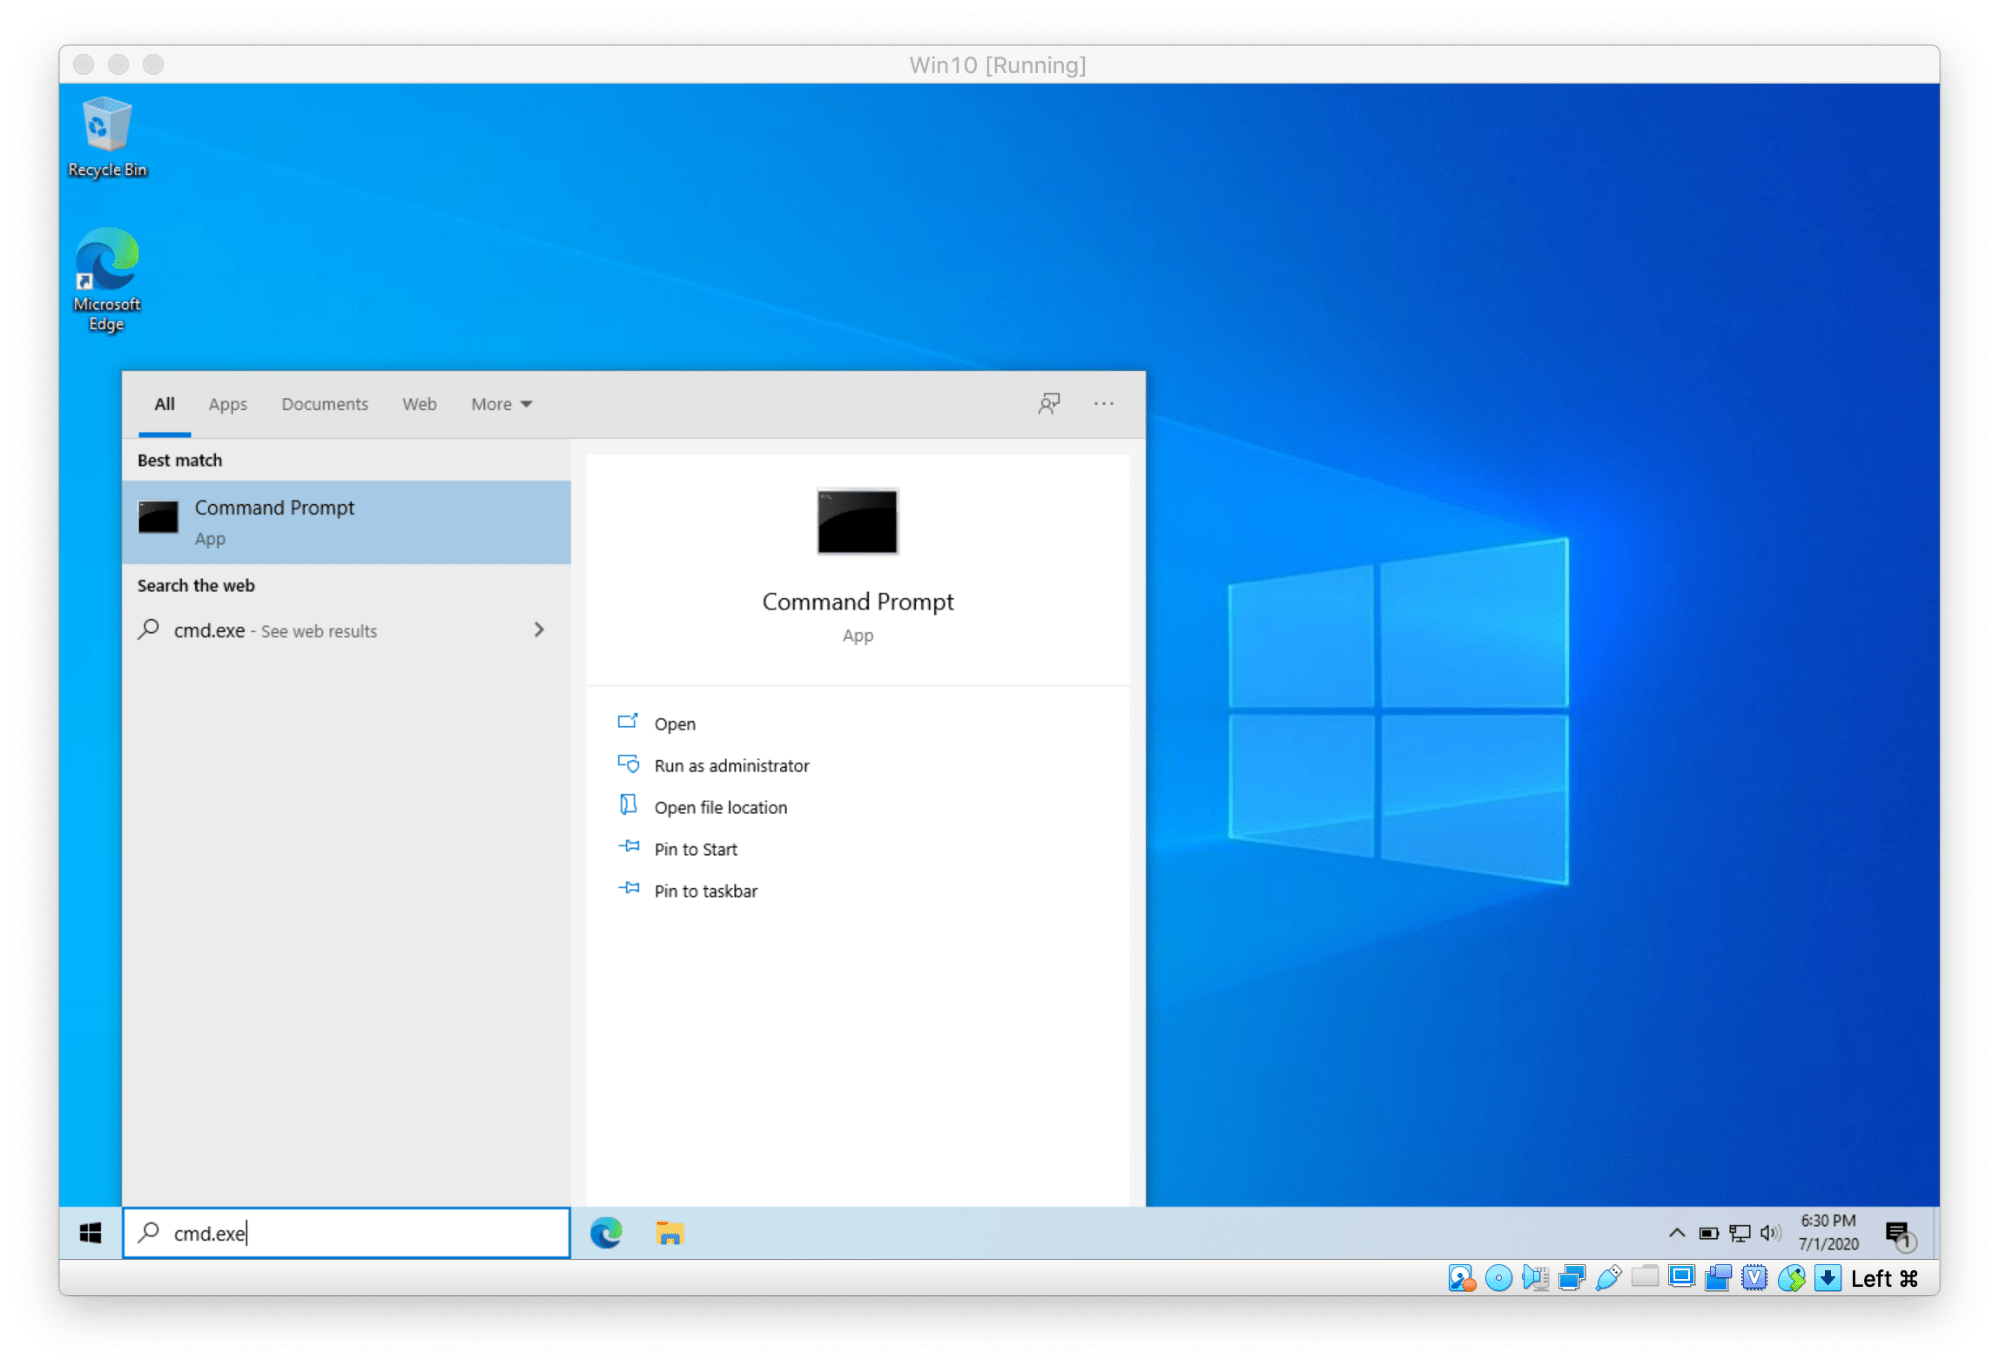Expand cmd.exe web results arrow

point(539,630)
